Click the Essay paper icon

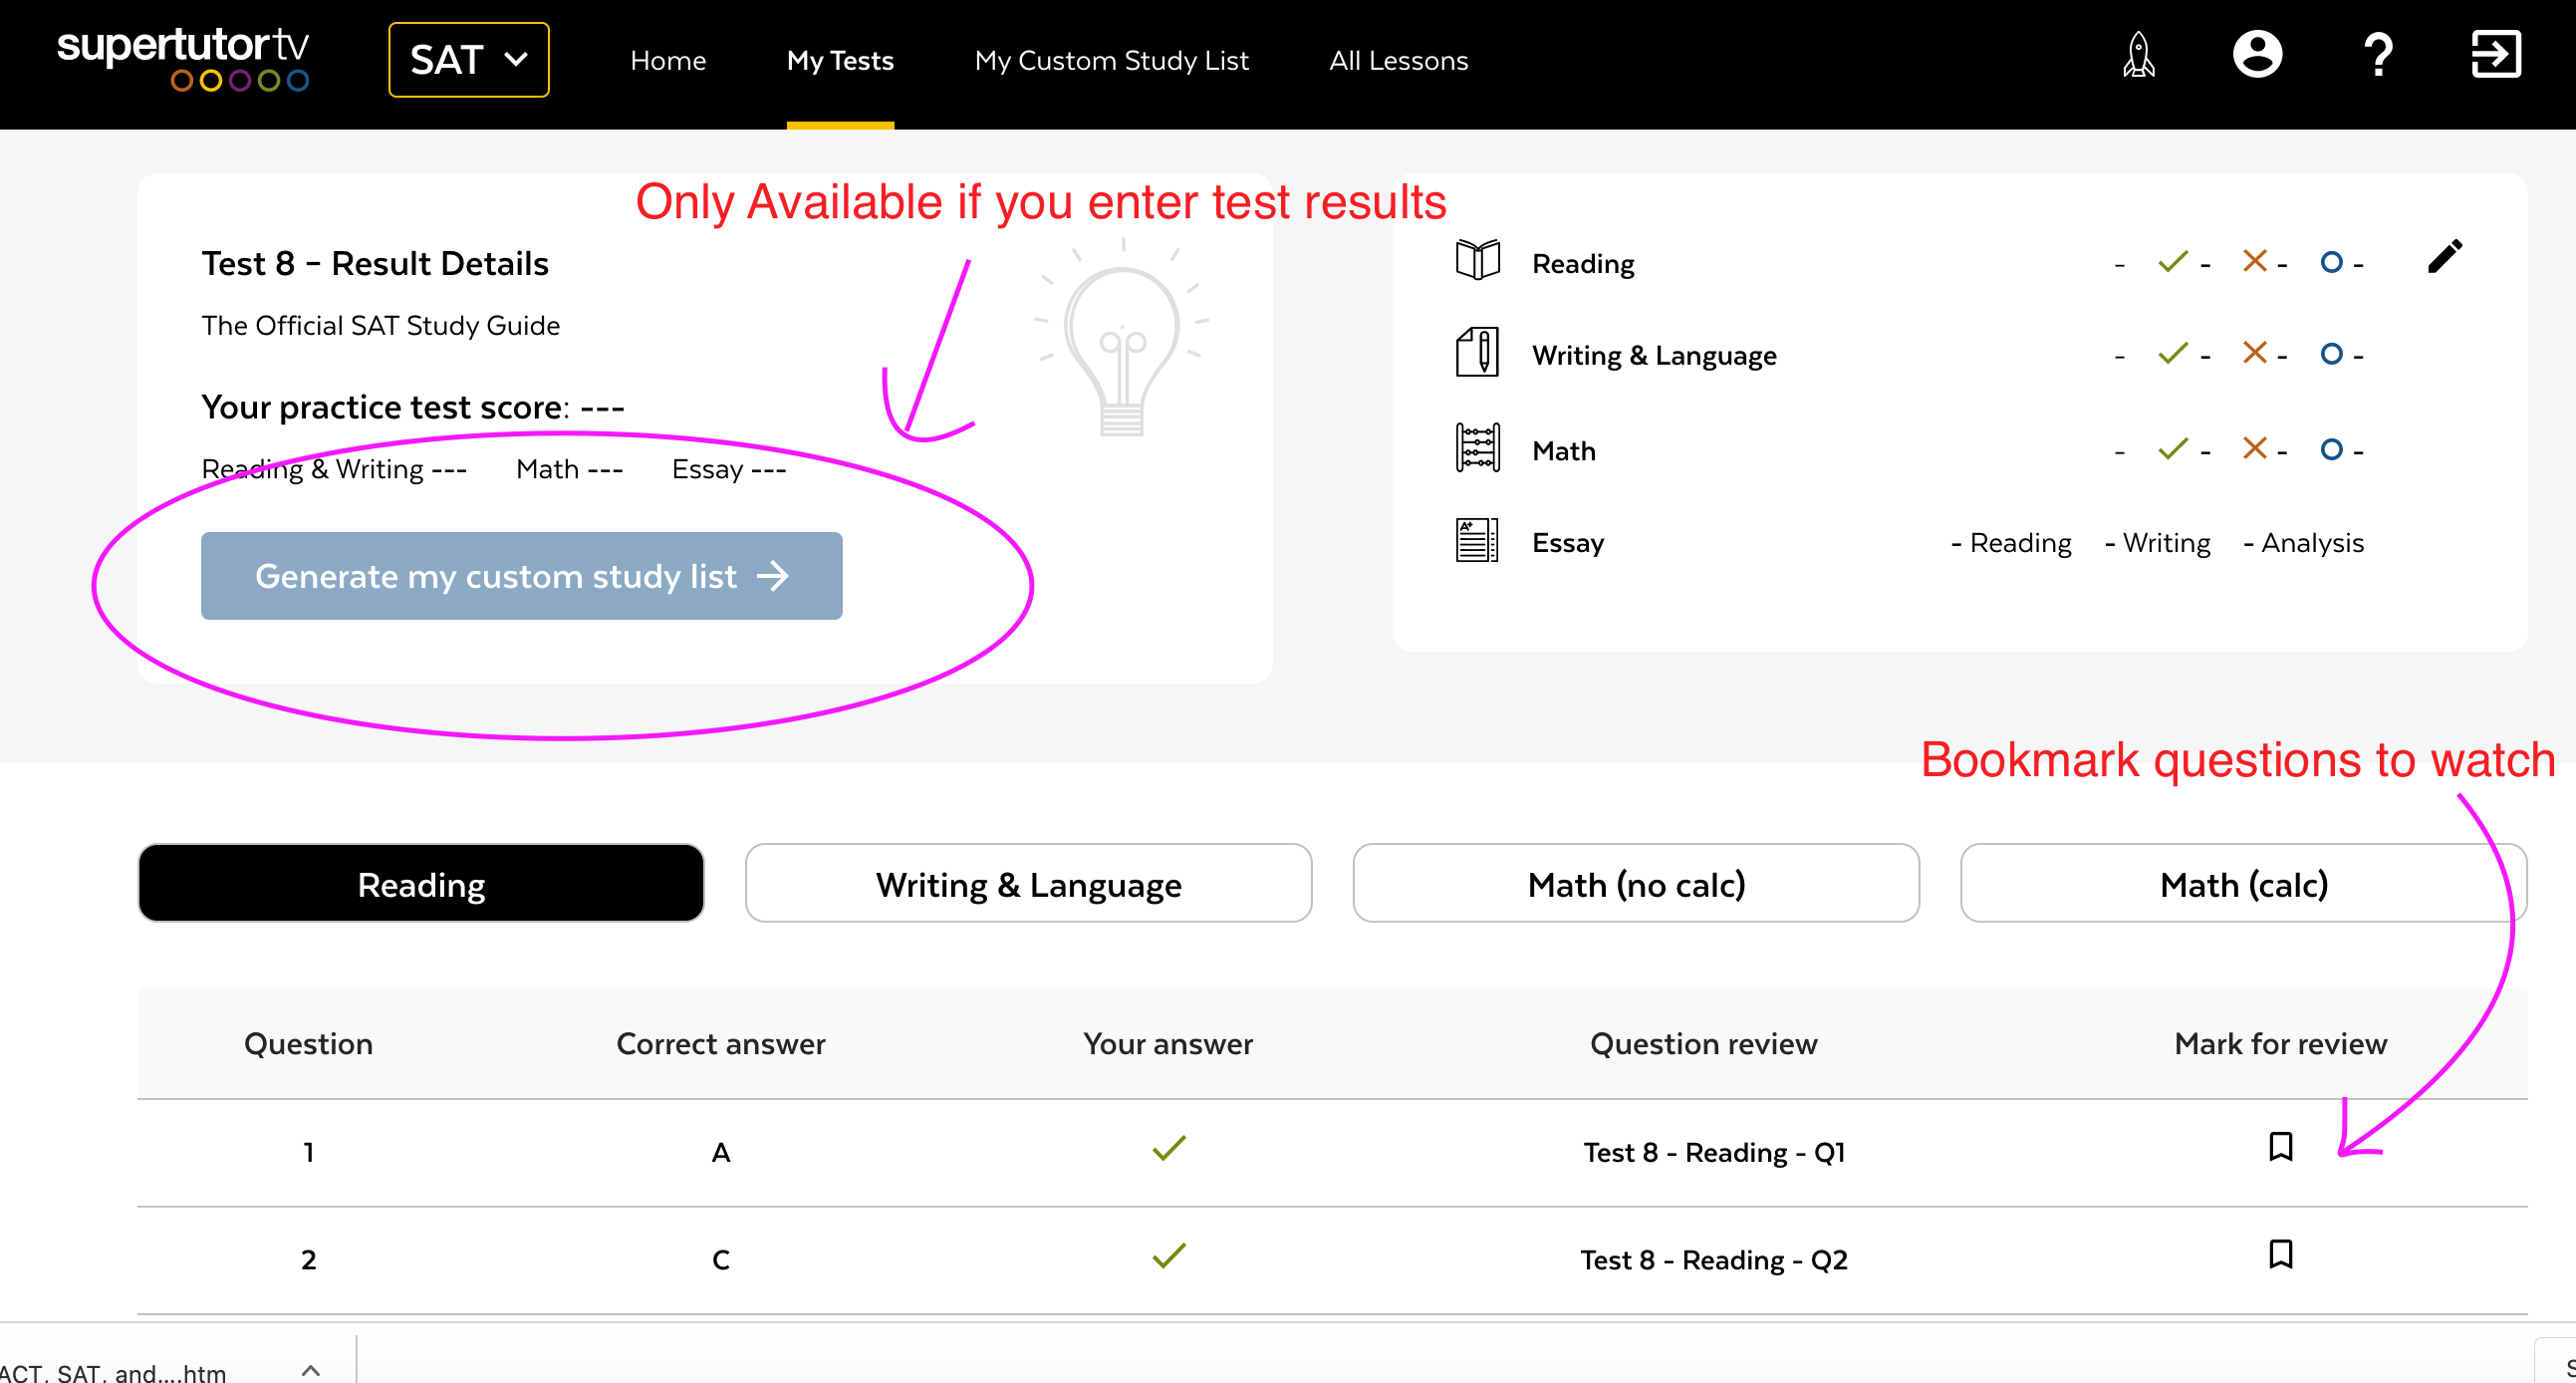pos(1477,541)
